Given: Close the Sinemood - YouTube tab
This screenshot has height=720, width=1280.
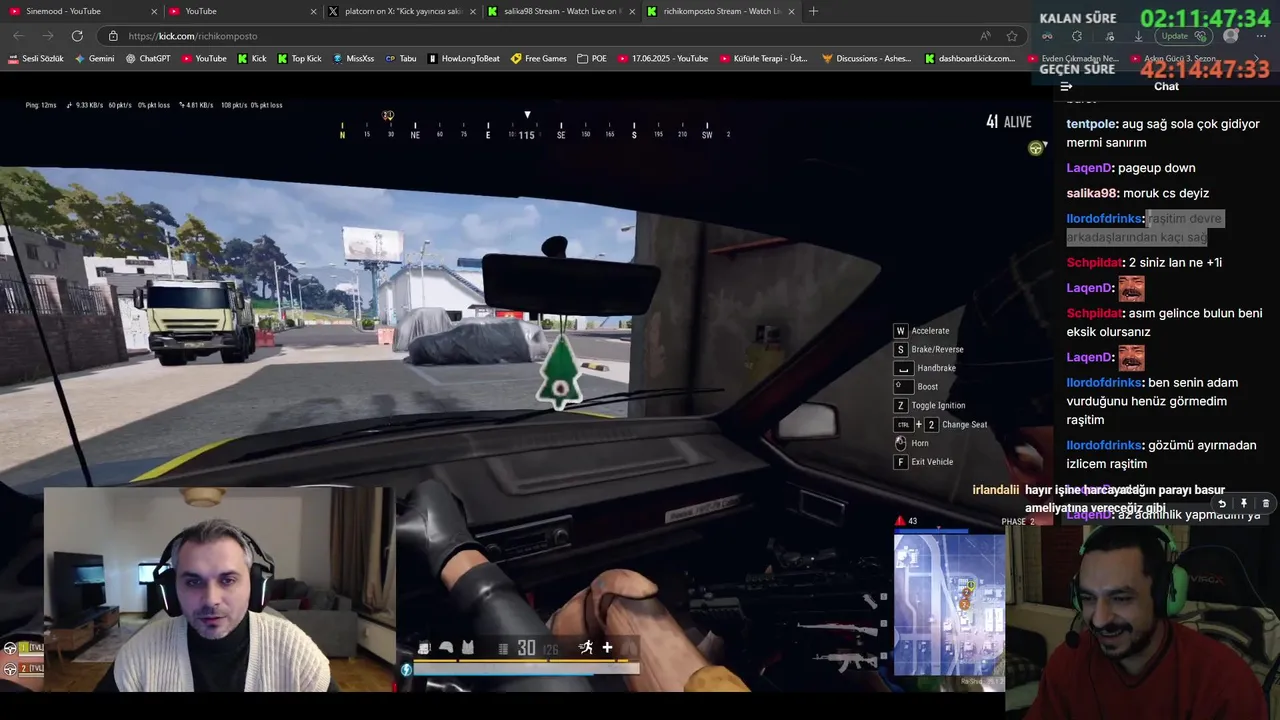Looking at the screenshot, I should (x=154, y=11).
